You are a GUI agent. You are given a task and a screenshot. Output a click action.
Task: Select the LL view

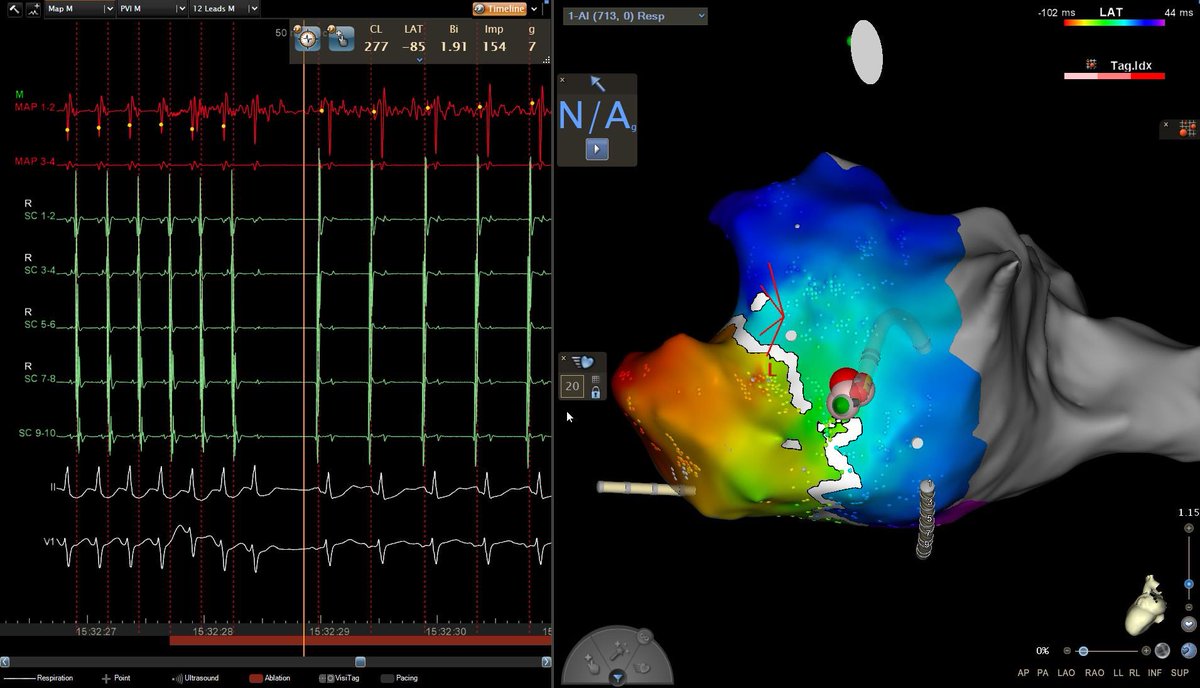[1120, 674]
